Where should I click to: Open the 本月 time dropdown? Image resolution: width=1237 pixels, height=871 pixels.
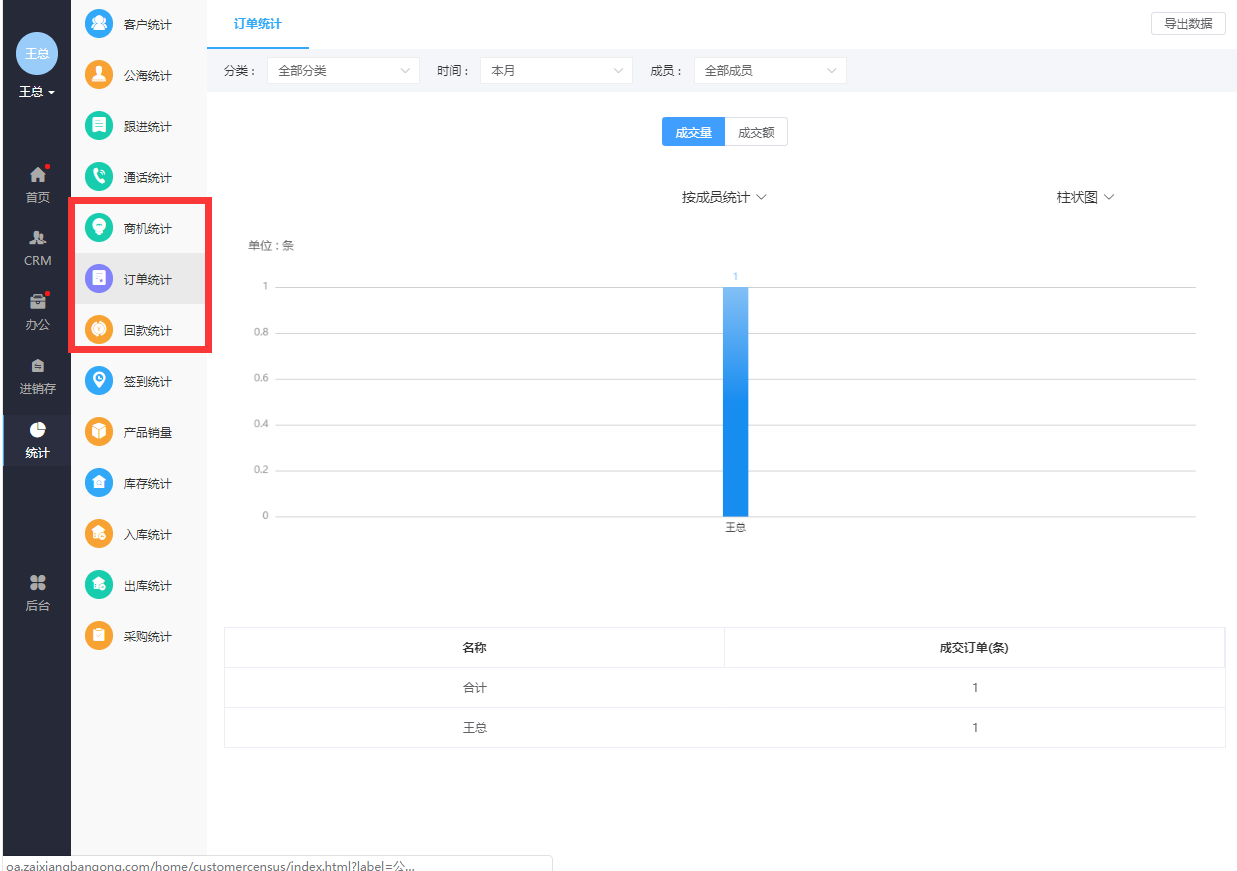(x=556, y=71)
